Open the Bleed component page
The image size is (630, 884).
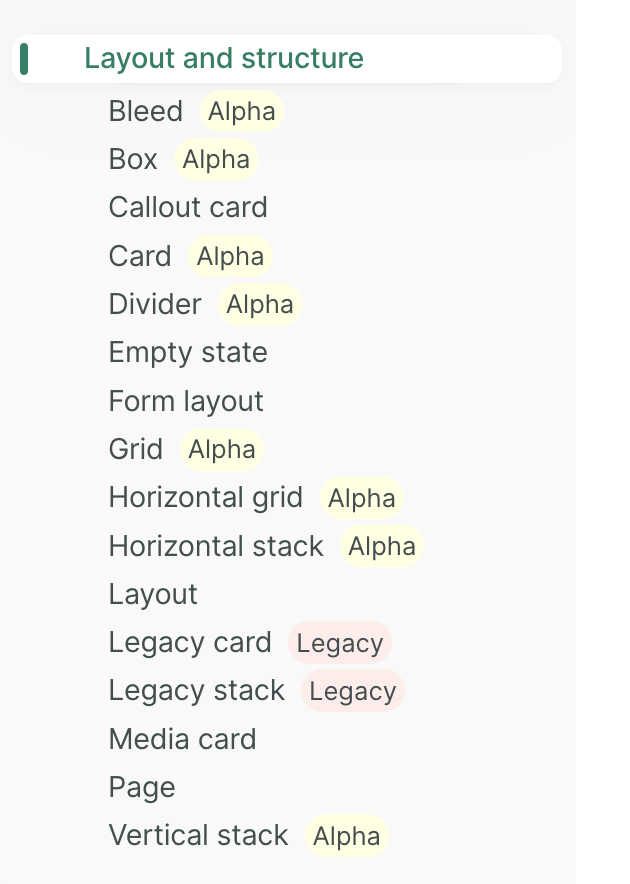click(146, 111)
